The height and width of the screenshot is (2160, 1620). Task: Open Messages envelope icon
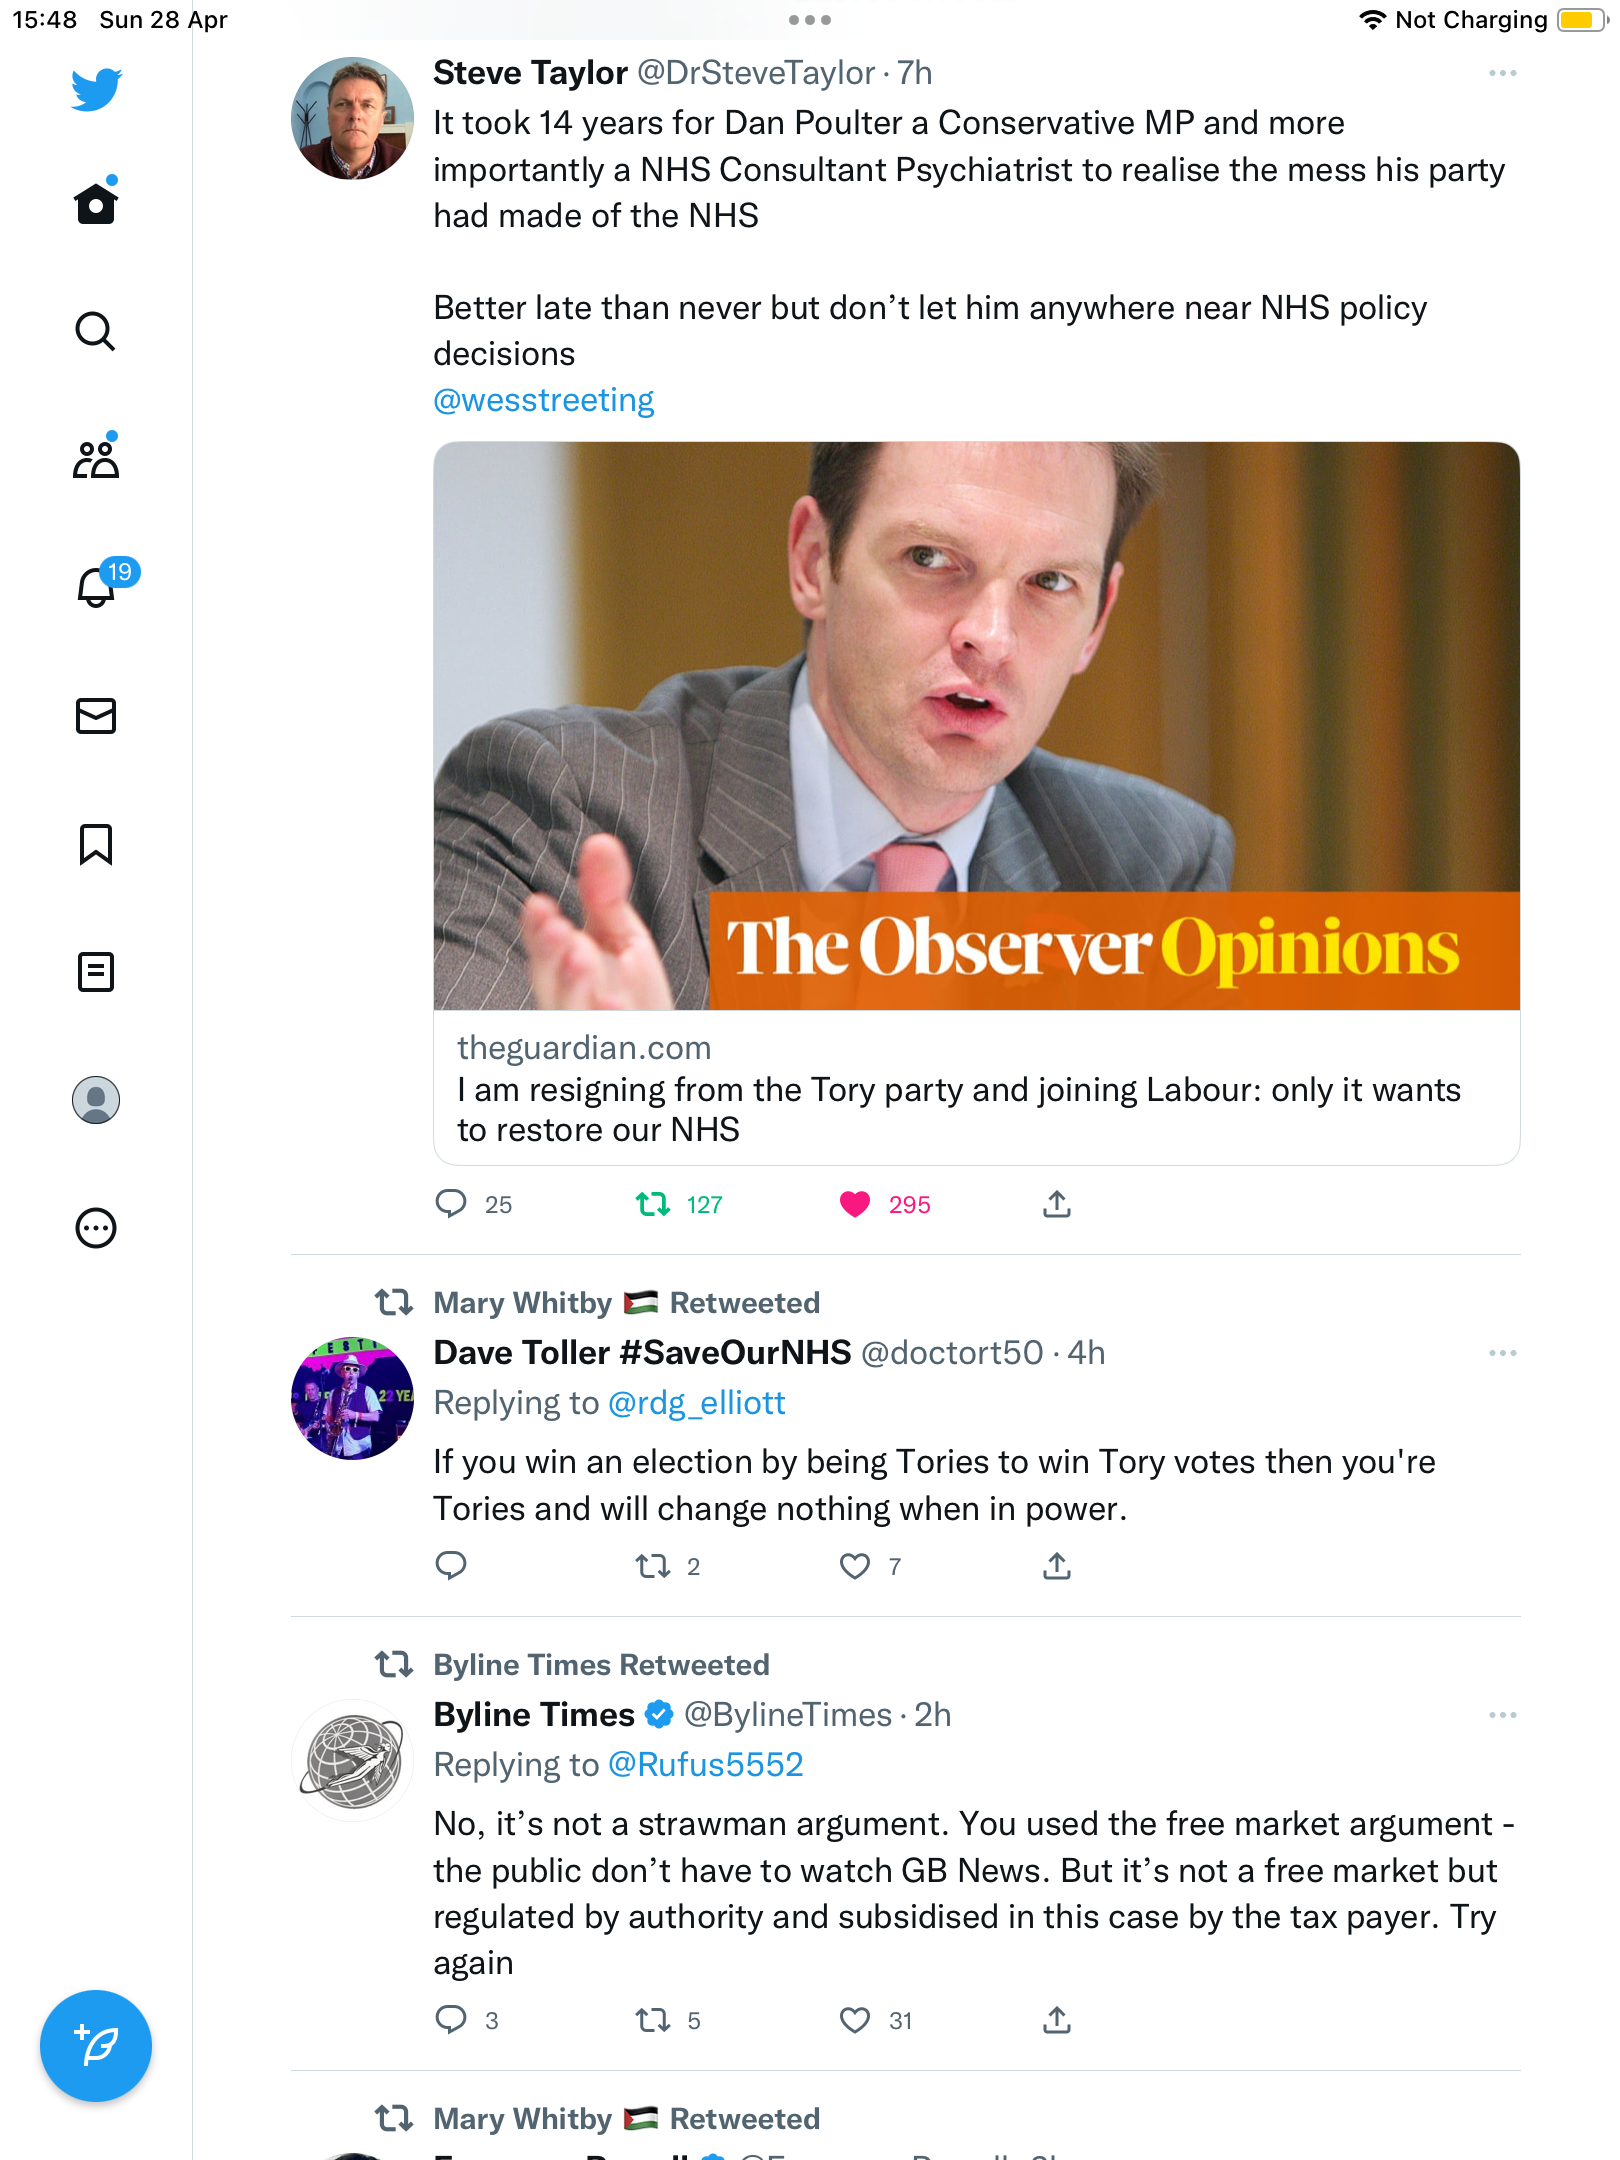point(96,716)
